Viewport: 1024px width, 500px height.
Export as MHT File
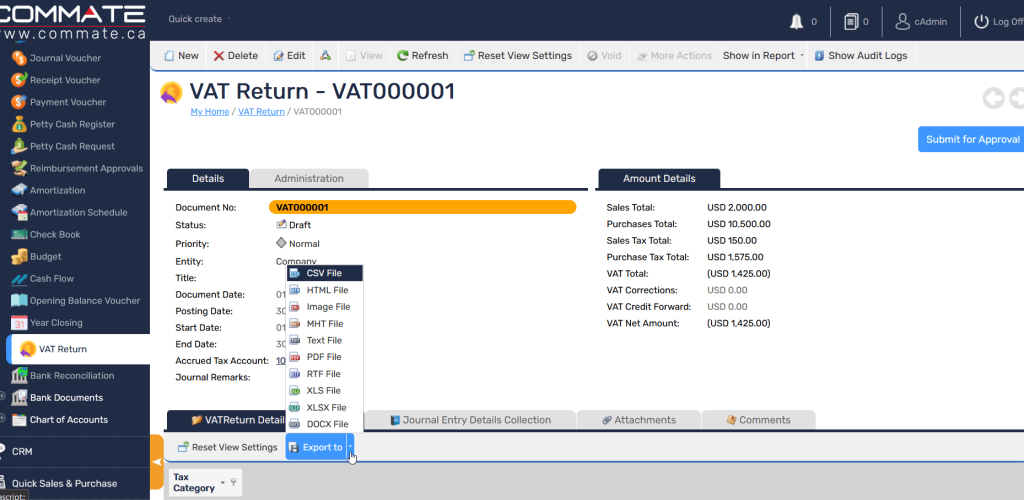coord(325,324)
